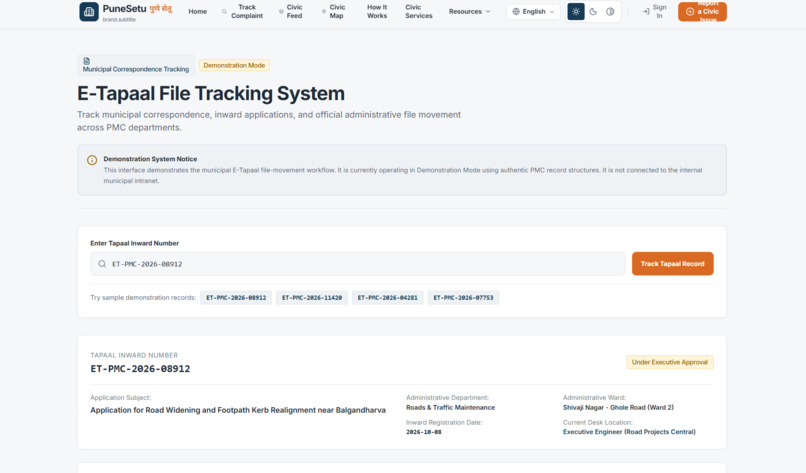This screenshot has height=473, width=806.
Task: Click Shivaji Nagar - Ghole Road ward text
Action: [618, 407]
